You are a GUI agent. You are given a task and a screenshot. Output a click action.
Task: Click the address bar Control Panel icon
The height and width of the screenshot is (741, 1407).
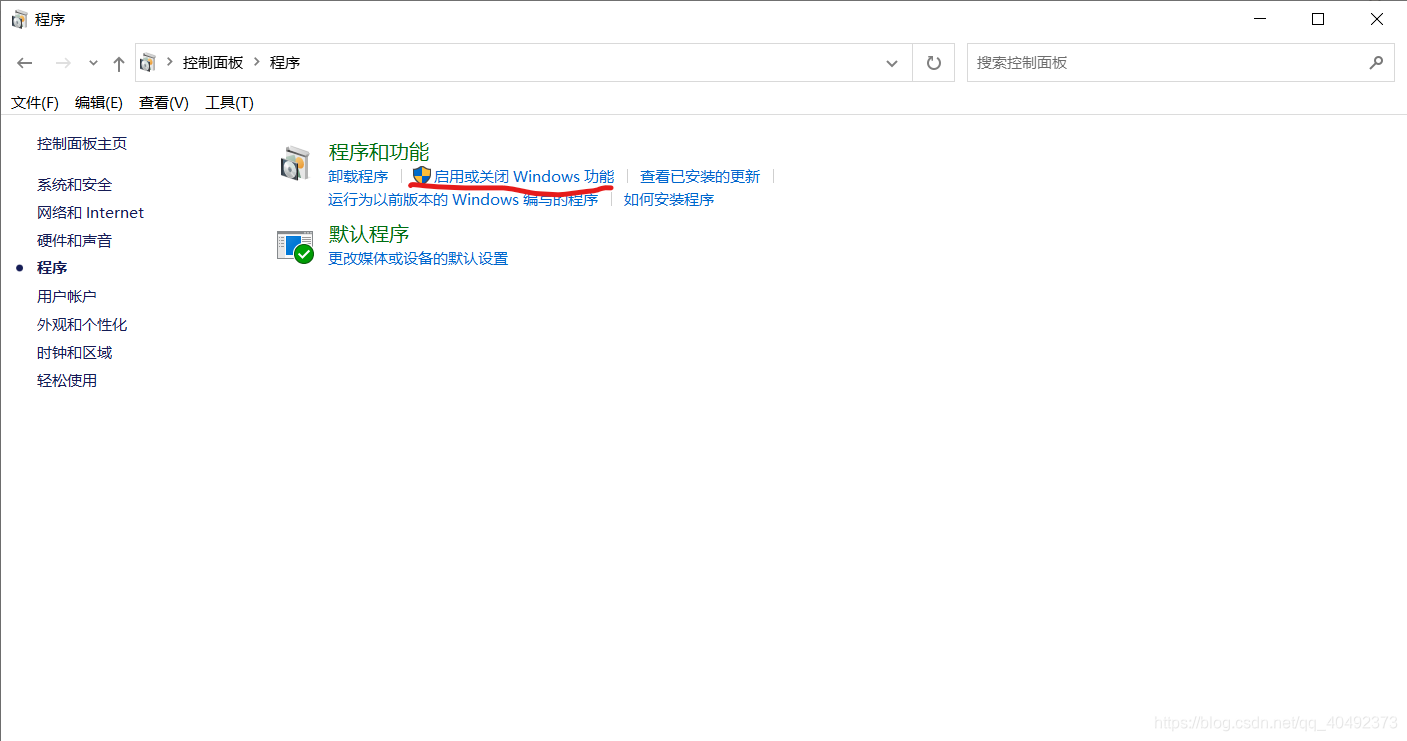(148, 62)
